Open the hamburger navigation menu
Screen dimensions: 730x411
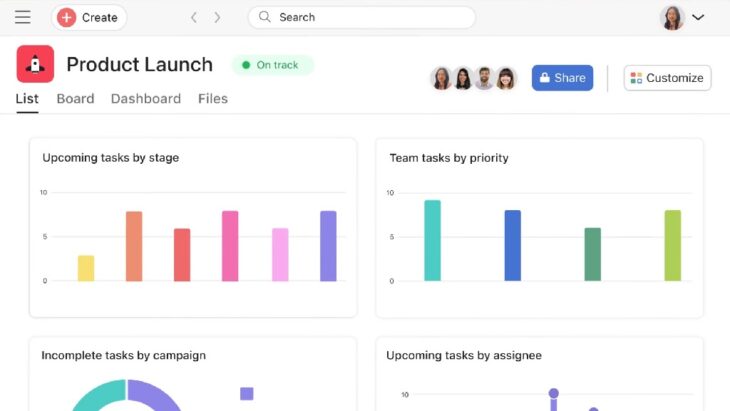(22, 17)
